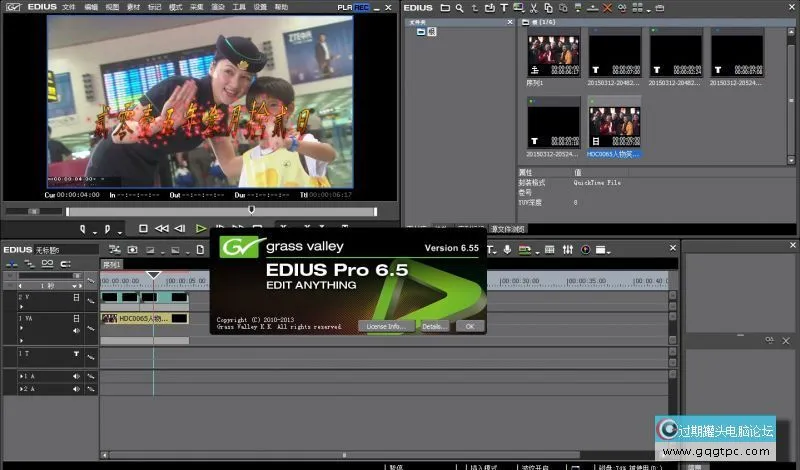
Task: Click Details in the about dialog
Action: click(x=435, y=326)
